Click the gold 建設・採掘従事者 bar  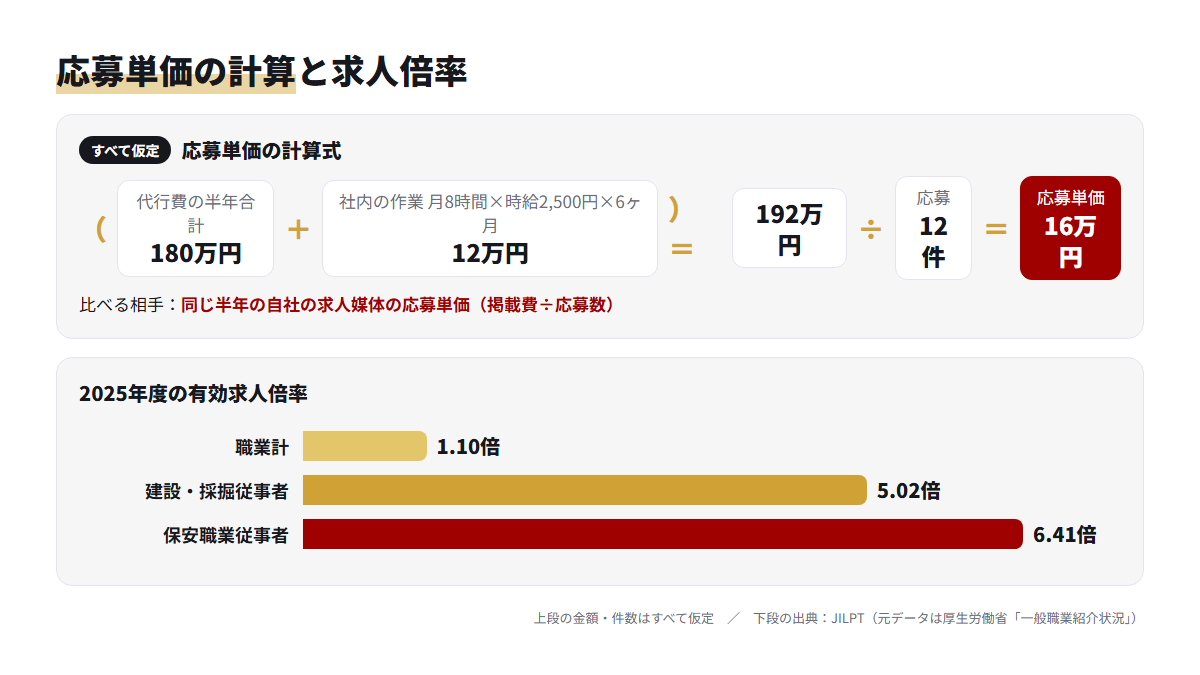tap(585, 490)
